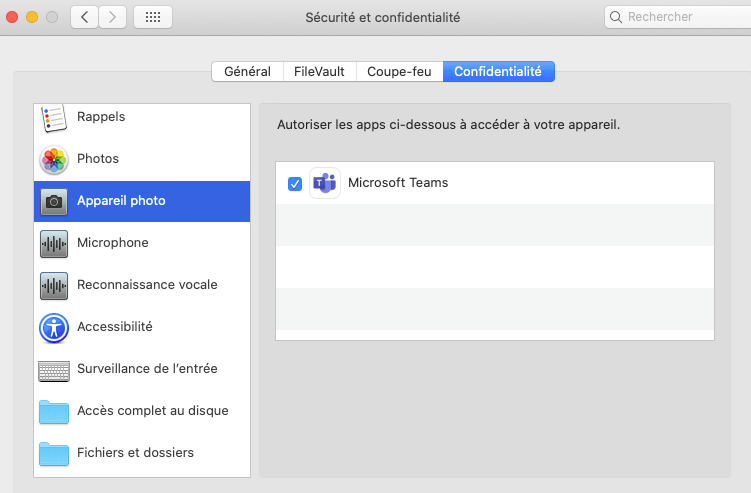
Task: Go back with the left chevron button
Action: (84, 17)
